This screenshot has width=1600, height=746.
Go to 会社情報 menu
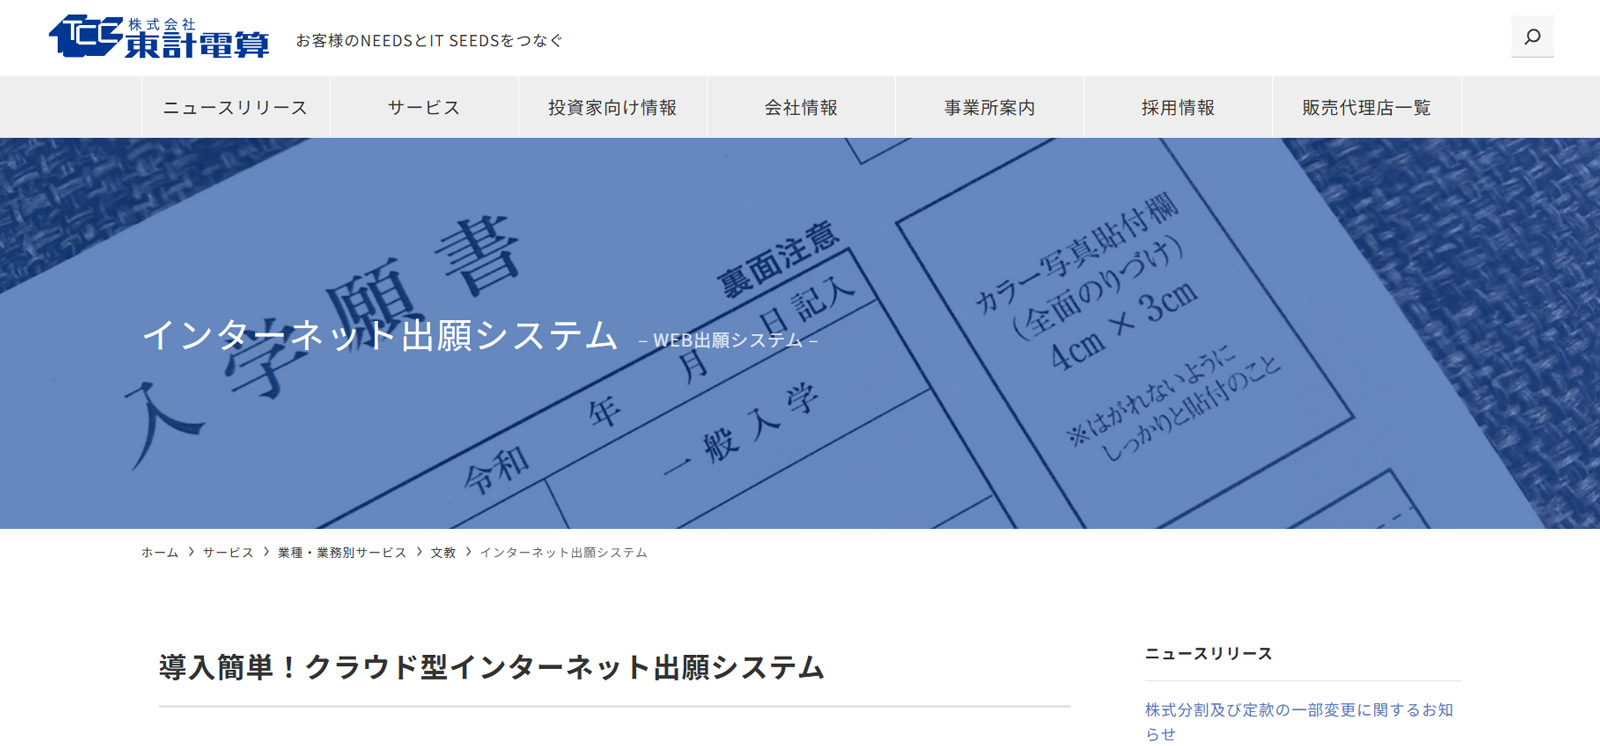(x=801, y=107)
